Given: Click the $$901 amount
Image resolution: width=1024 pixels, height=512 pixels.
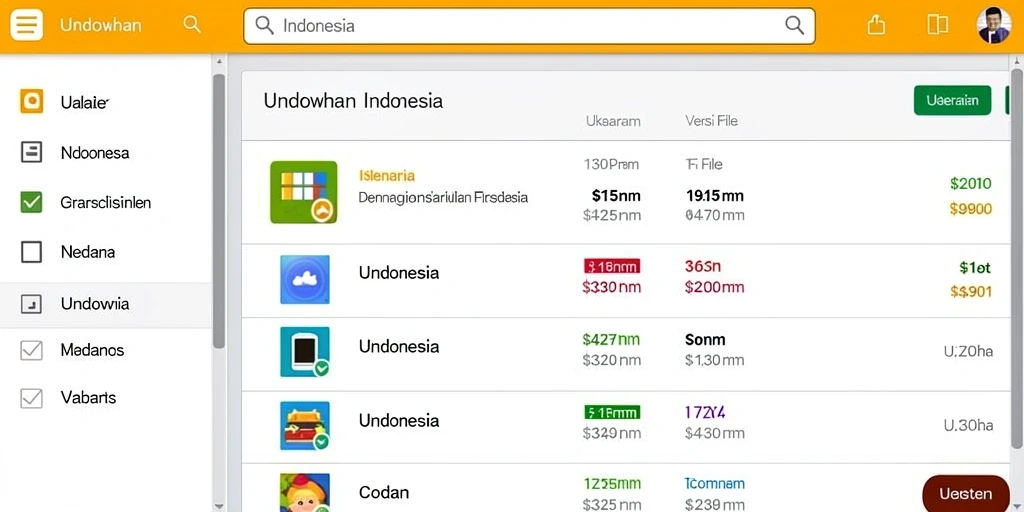Looking at the screenshot, I should 970,291.
